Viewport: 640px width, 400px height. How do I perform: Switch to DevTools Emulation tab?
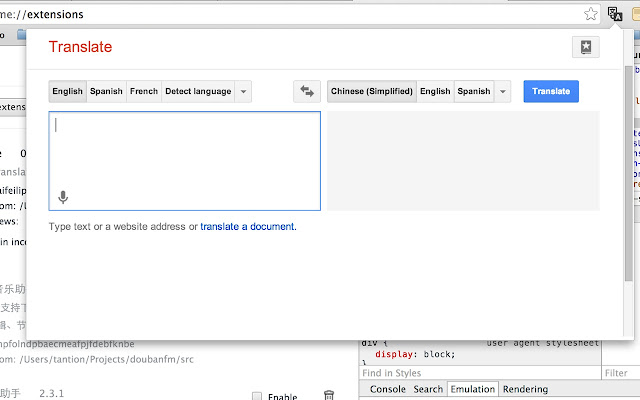[x=473, y=389]
